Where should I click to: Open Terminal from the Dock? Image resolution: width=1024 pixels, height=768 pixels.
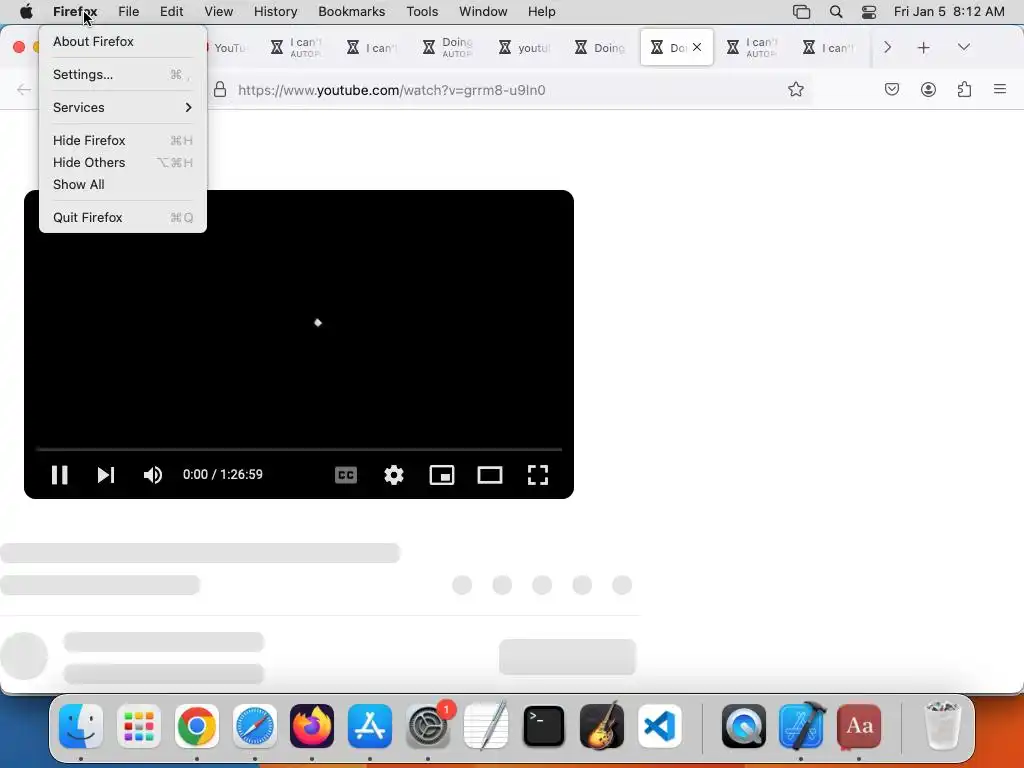coord(543,726)
